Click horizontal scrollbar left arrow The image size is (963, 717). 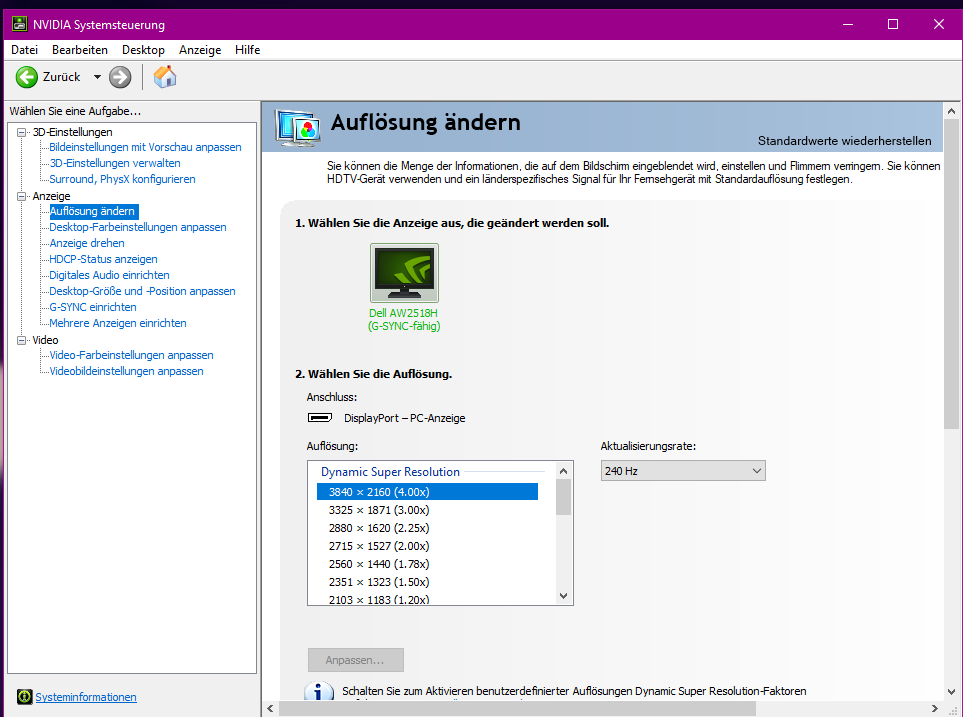[x=270, y=708]
